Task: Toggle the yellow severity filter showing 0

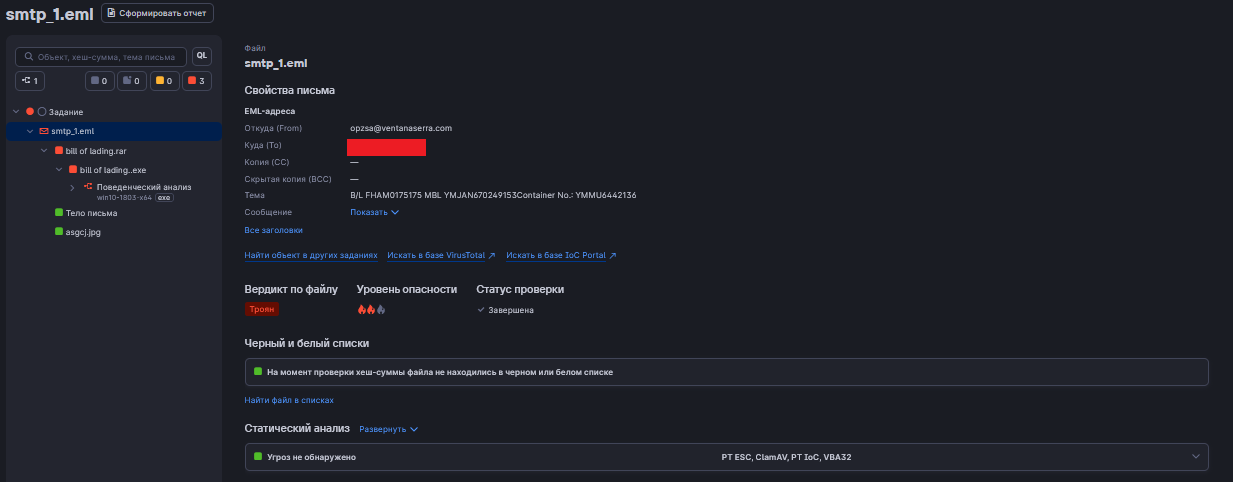Action: tap(164, 81)
